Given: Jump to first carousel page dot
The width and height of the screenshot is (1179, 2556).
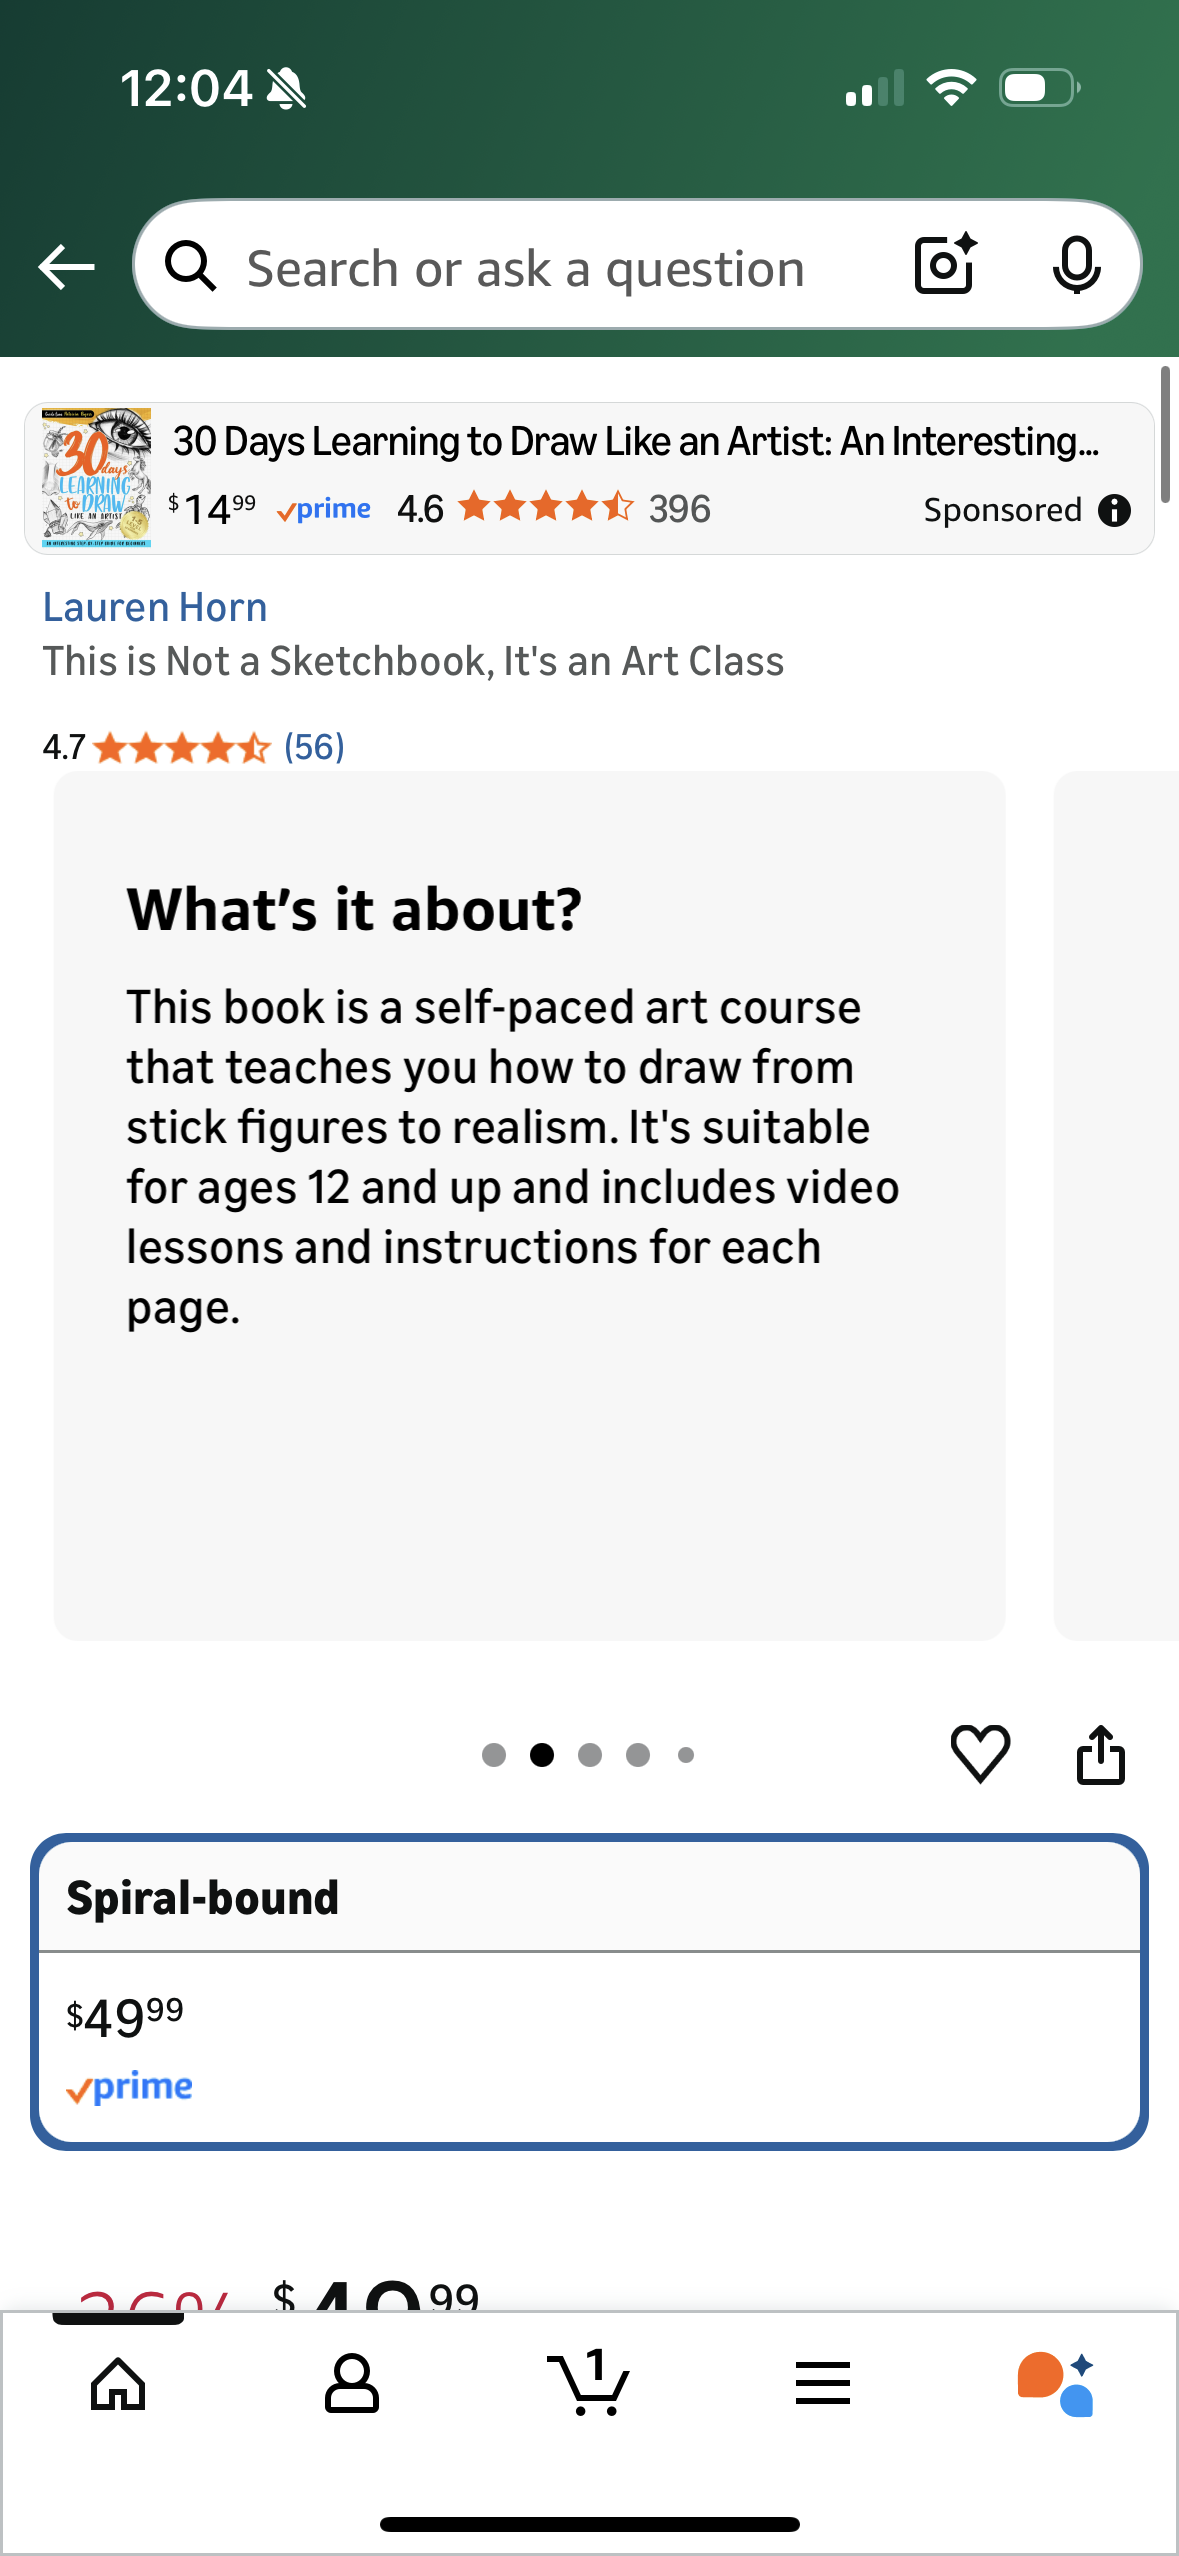Looking at the screenshot, I should pyautogui.click(x=494, y=1755).
